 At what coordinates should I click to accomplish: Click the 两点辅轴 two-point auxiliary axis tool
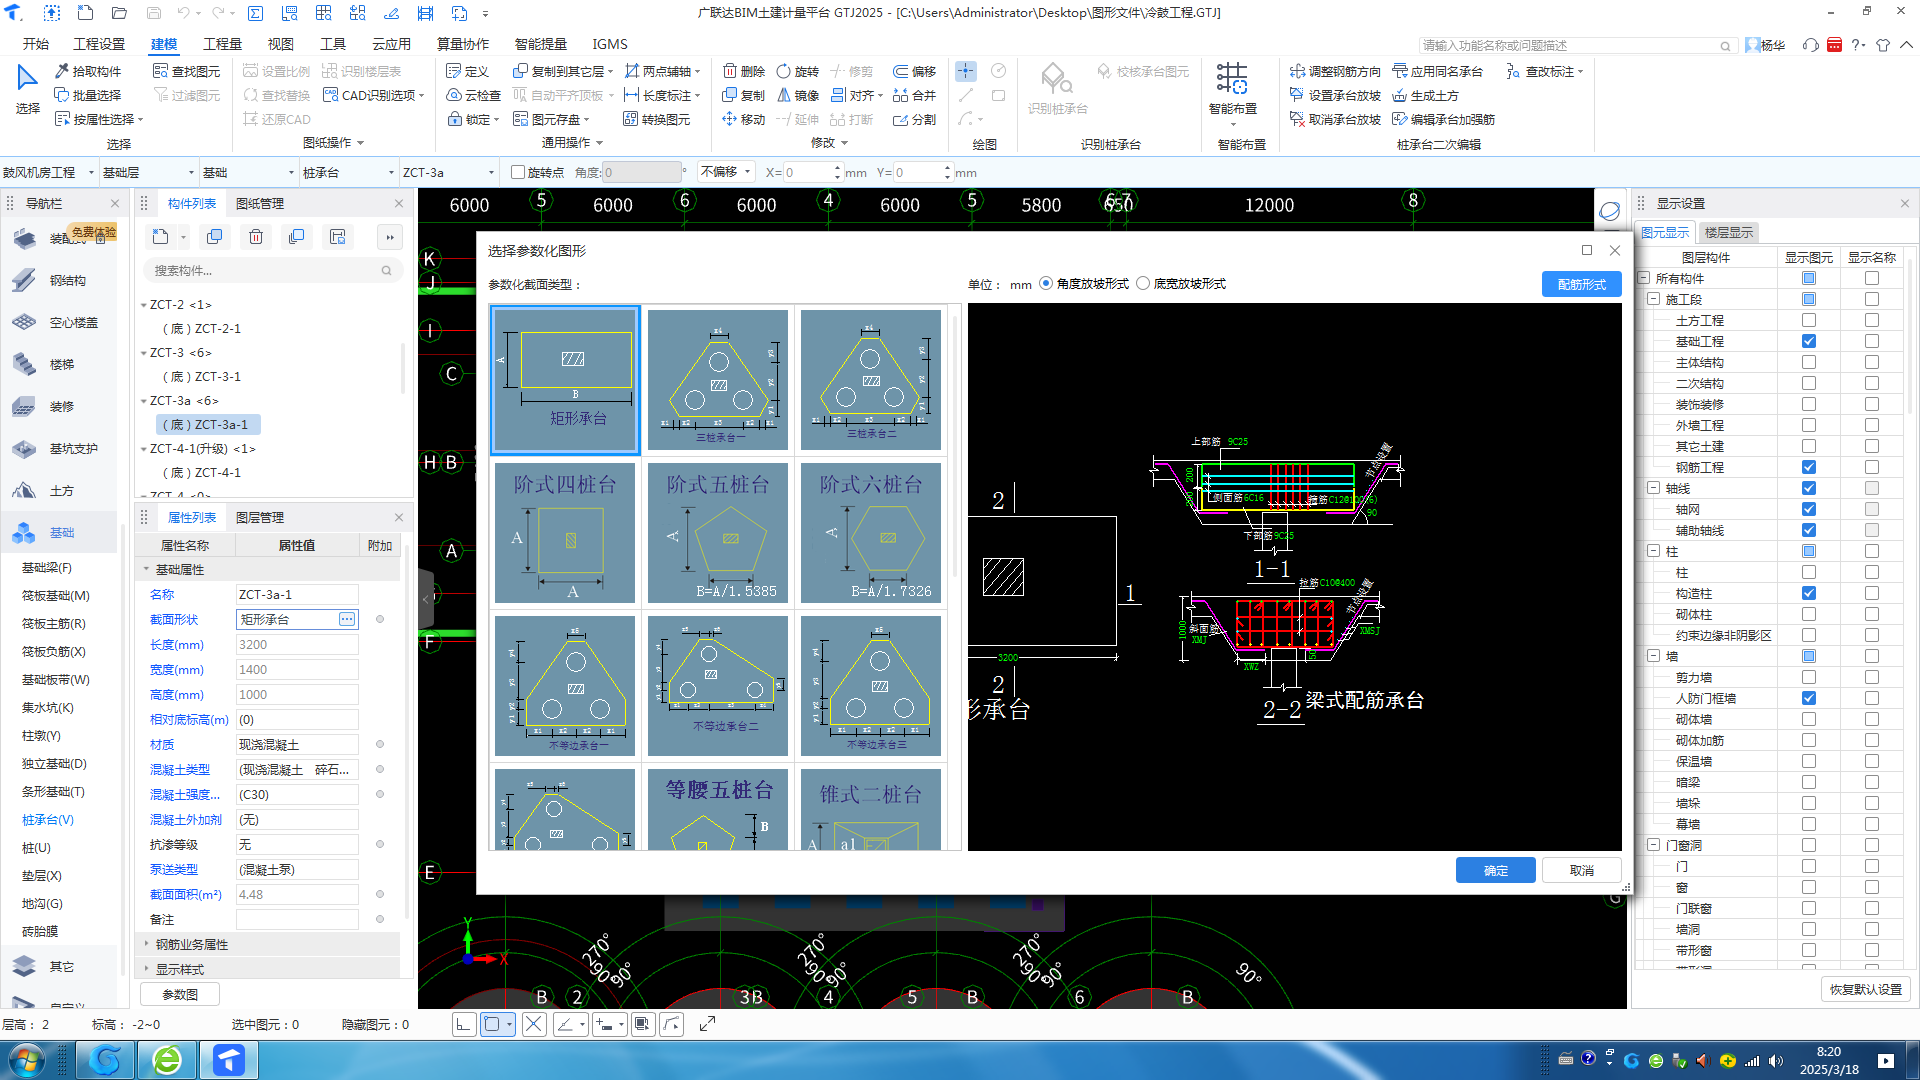(662, 71)
